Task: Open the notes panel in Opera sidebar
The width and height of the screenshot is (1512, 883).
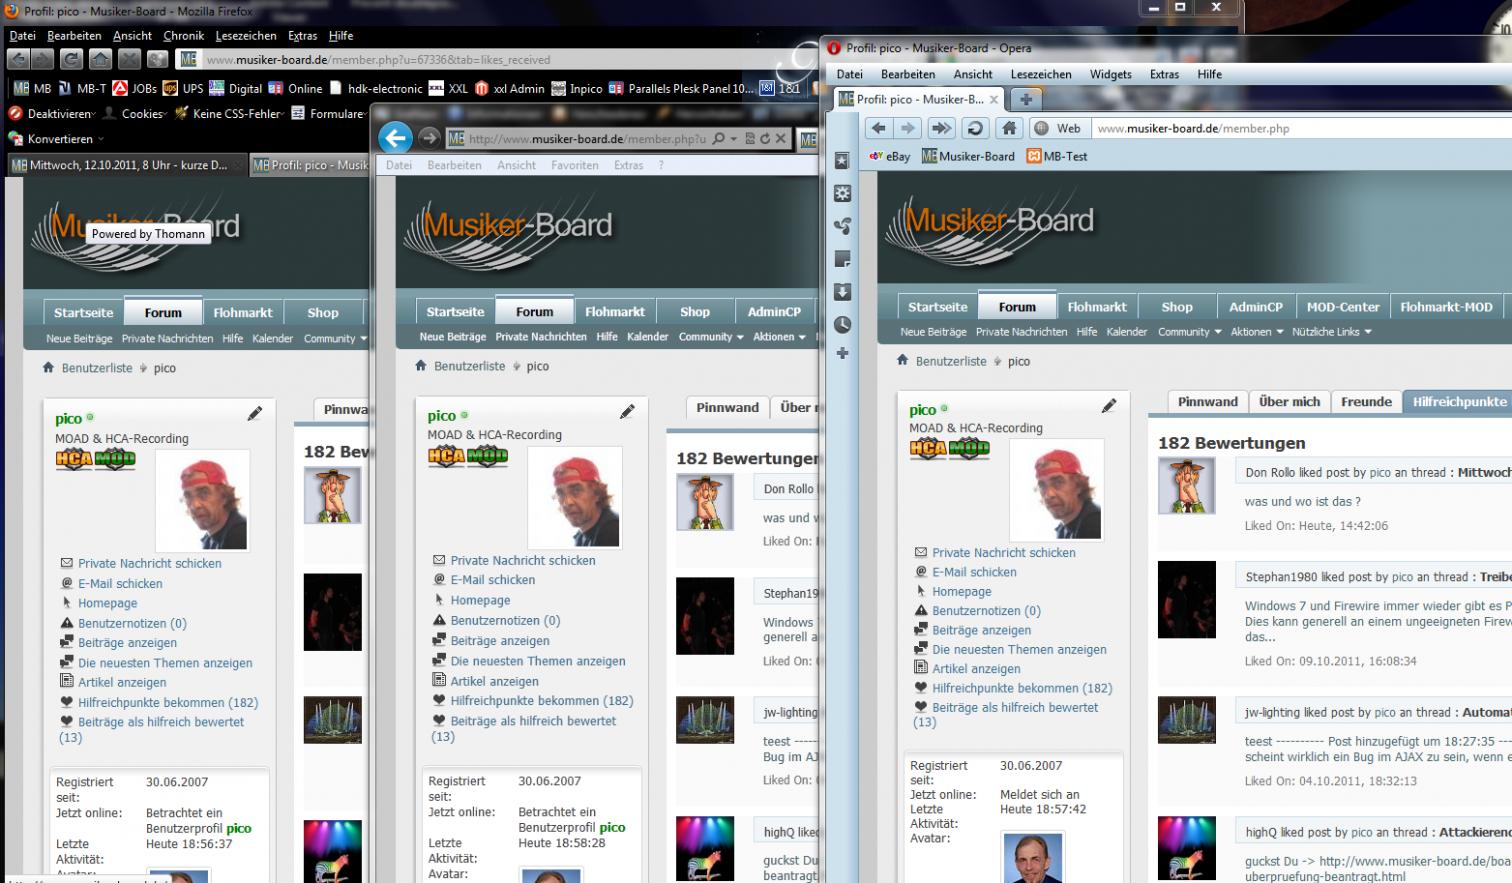Action: pos(842,259)
